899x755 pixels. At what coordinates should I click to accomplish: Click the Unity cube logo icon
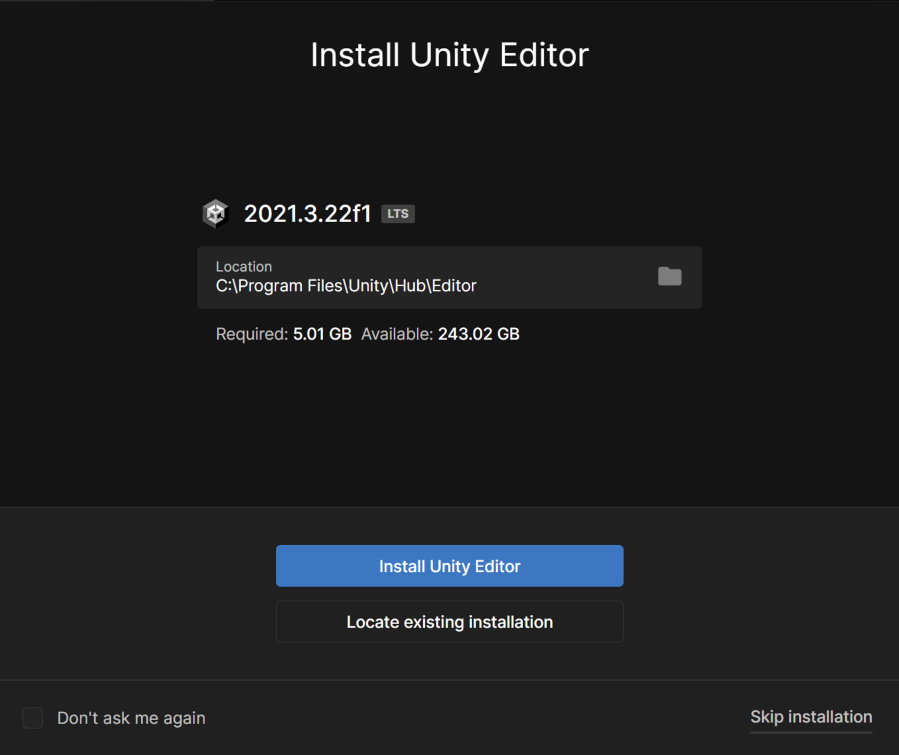pos(215,213)
